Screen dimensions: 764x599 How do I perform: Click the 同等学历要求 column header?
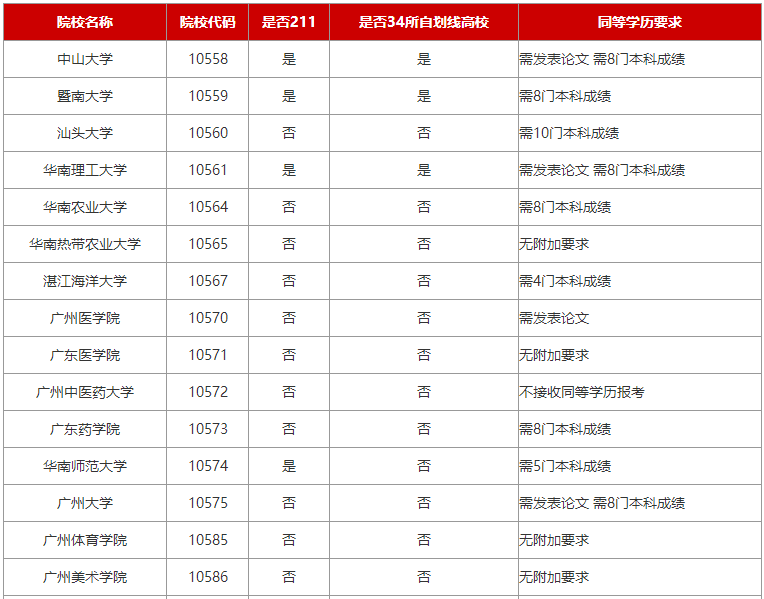(640, 22)
